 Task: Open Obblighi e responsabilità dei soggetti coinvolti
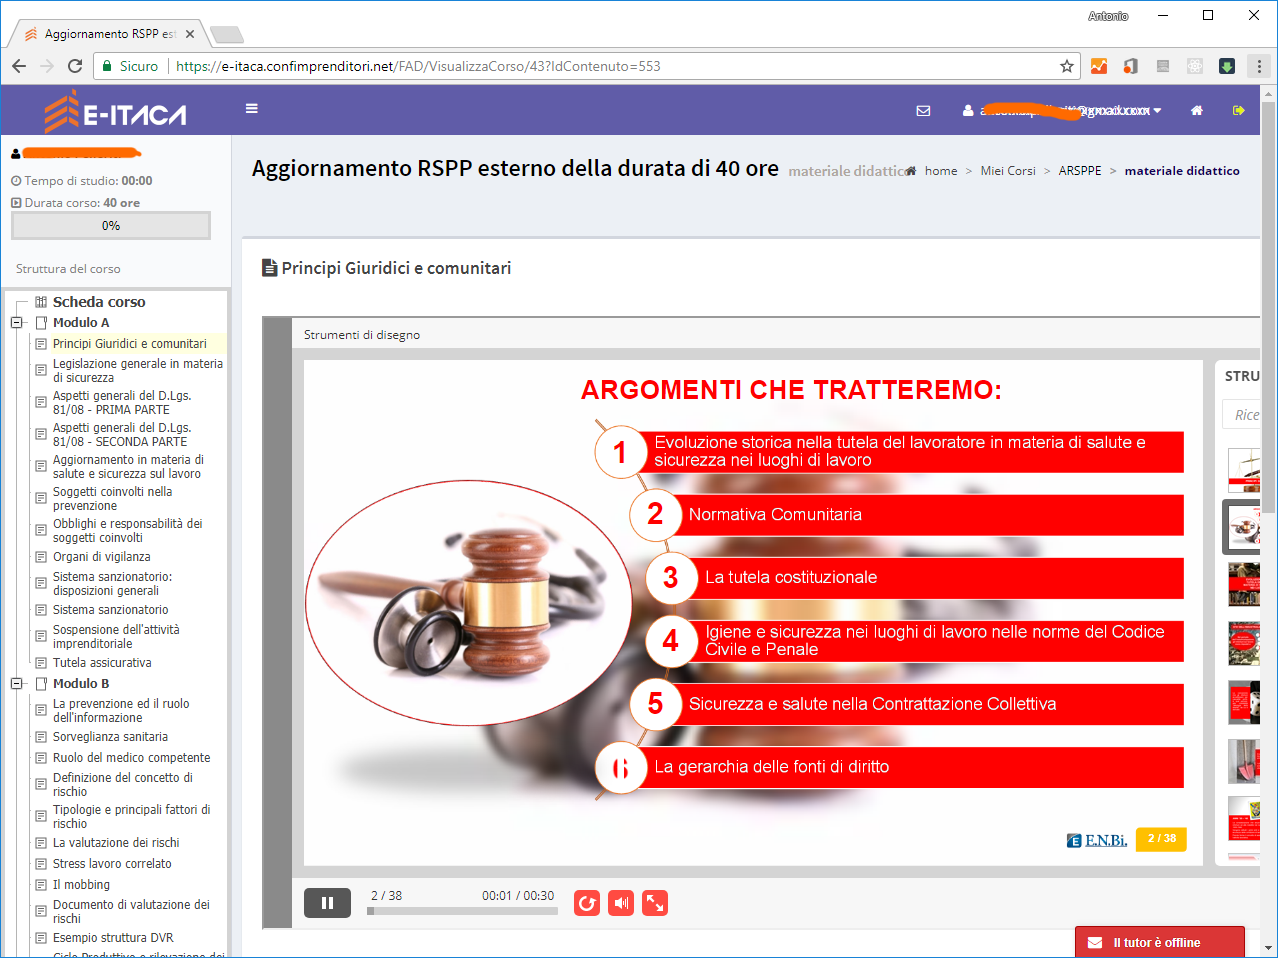(x=127, y=531)
